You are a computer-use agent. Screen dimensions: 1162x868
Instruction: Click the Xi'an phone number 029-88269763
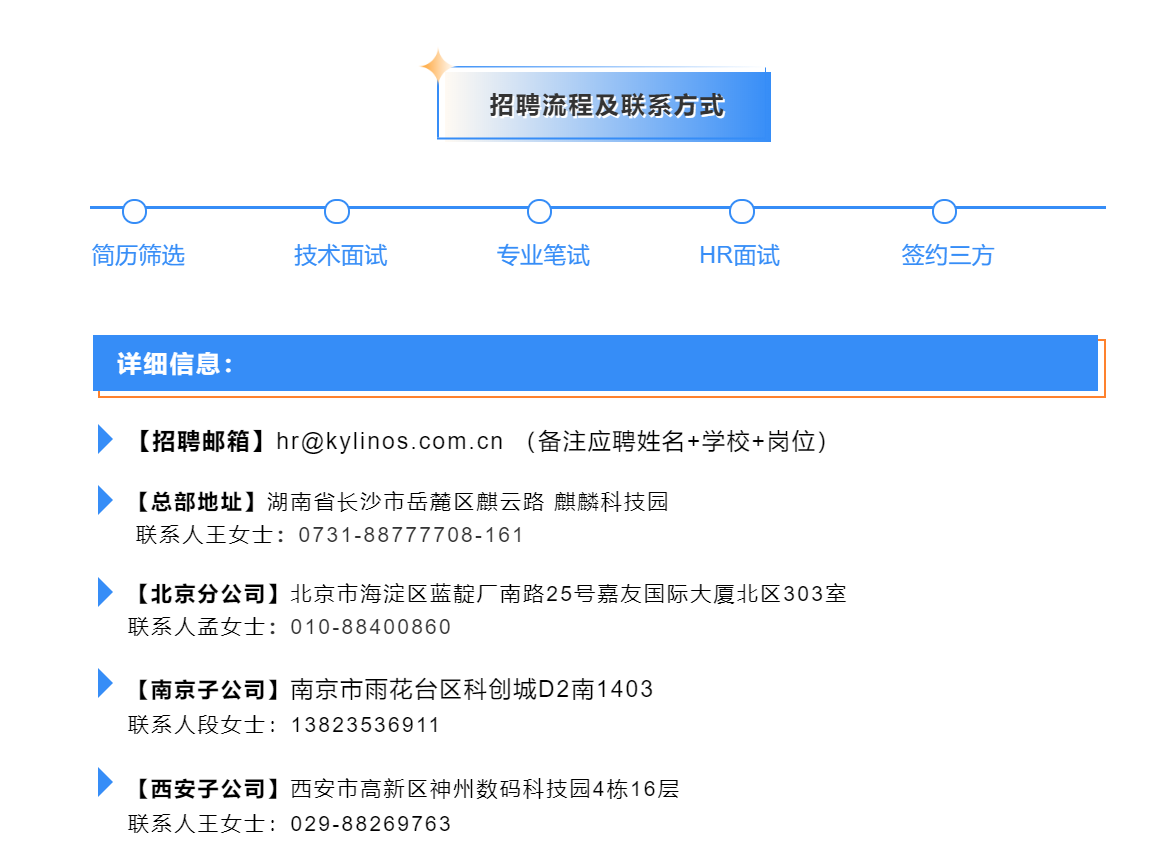click(371, 824)
